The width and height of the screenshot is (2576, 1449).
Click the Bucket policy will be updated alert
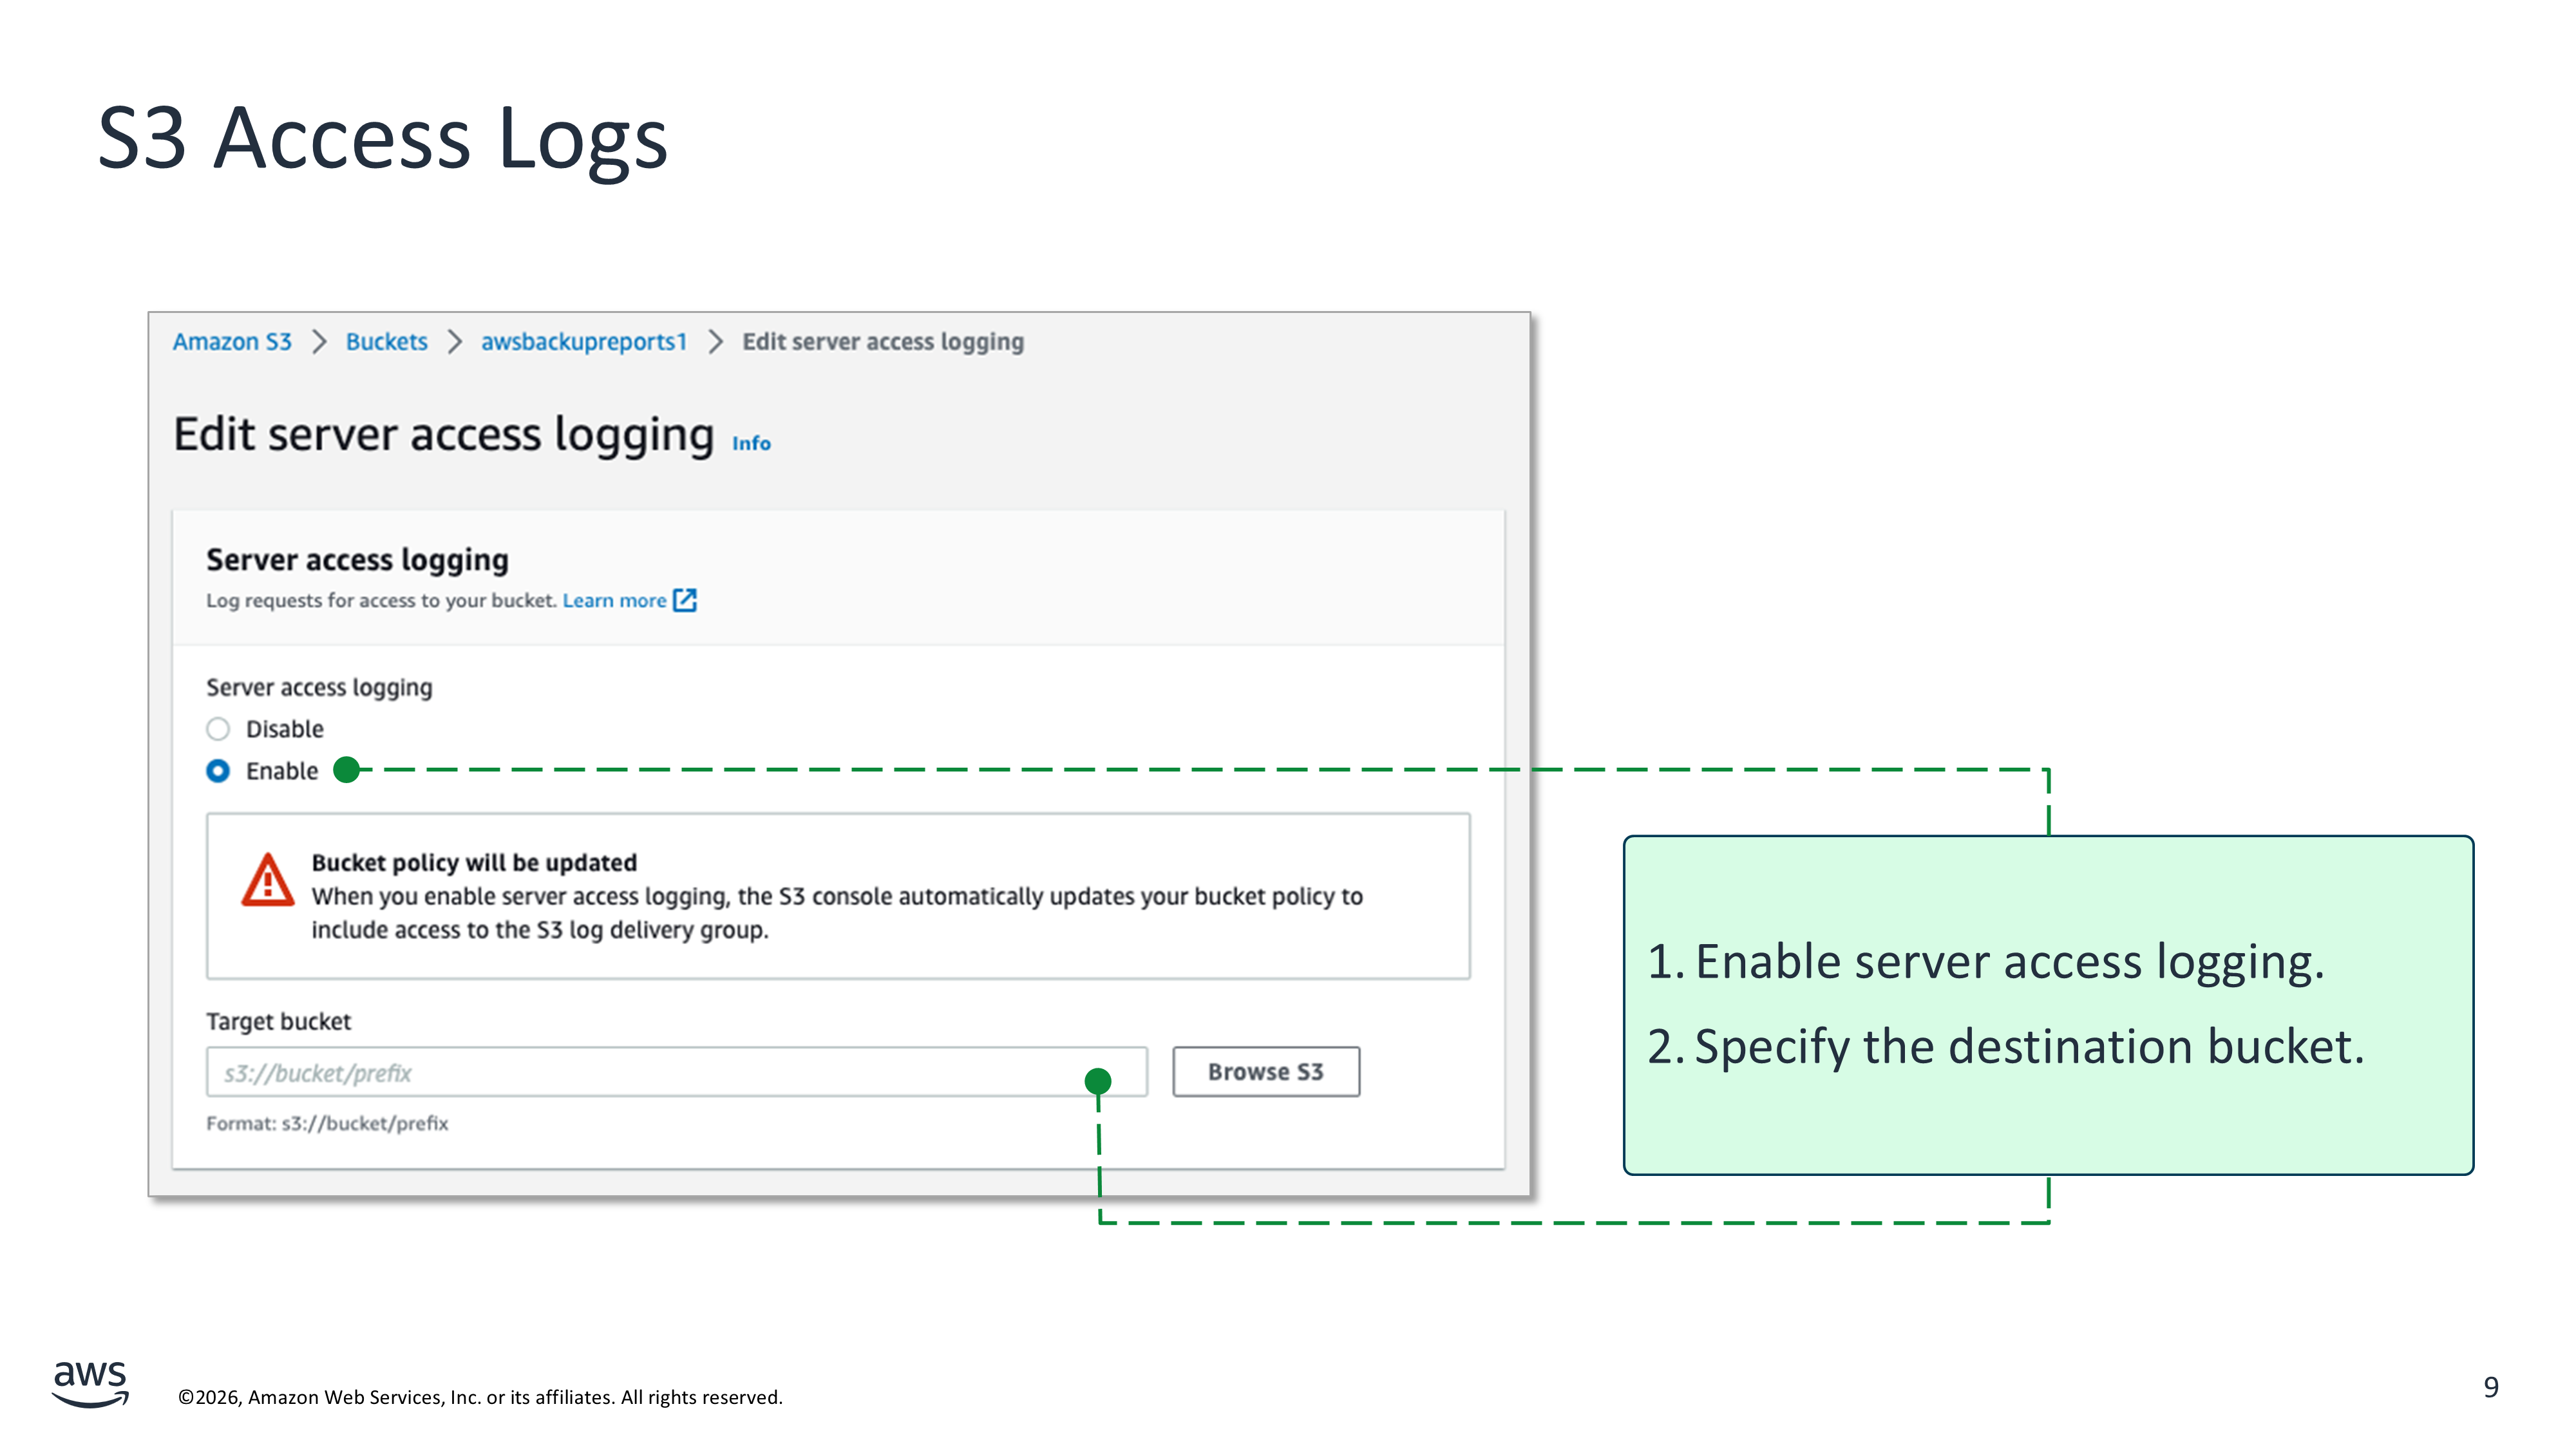click(838, 896)
